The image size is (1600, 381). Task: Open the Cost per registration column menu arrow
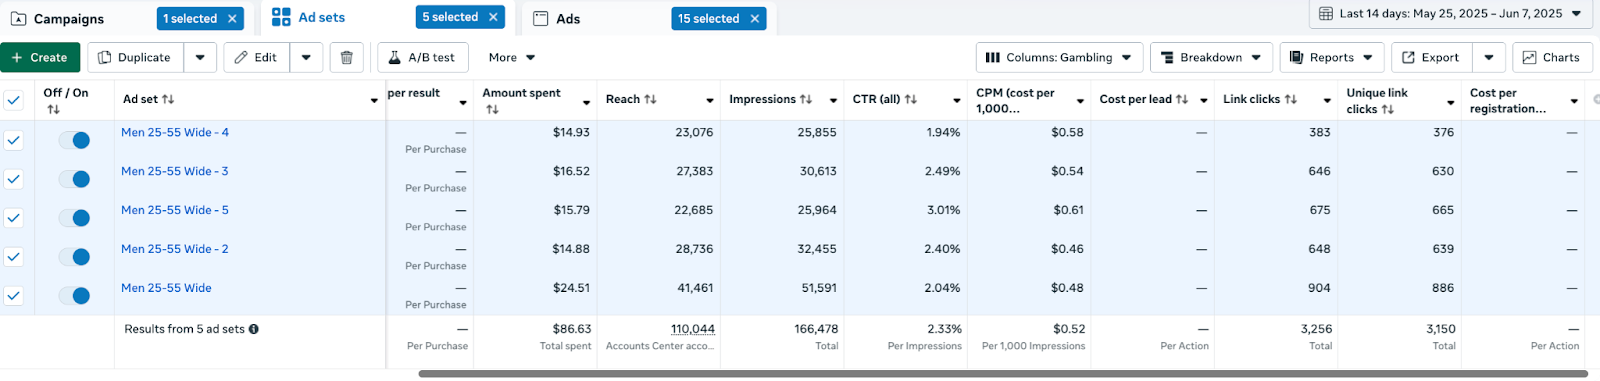[x=1574, y=101]
